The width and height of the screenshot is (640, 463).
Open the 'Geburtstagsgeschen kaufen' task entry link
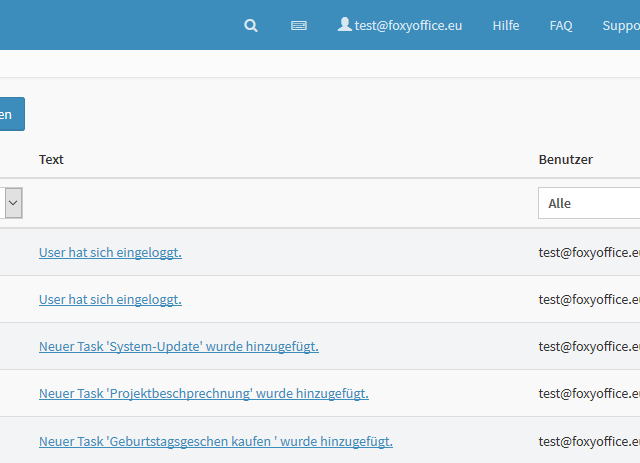[x=215, y=440]
